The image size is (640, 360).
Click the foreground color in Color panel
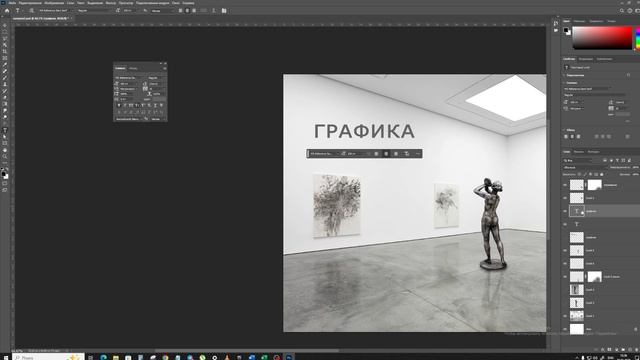[x=566, y=30]
